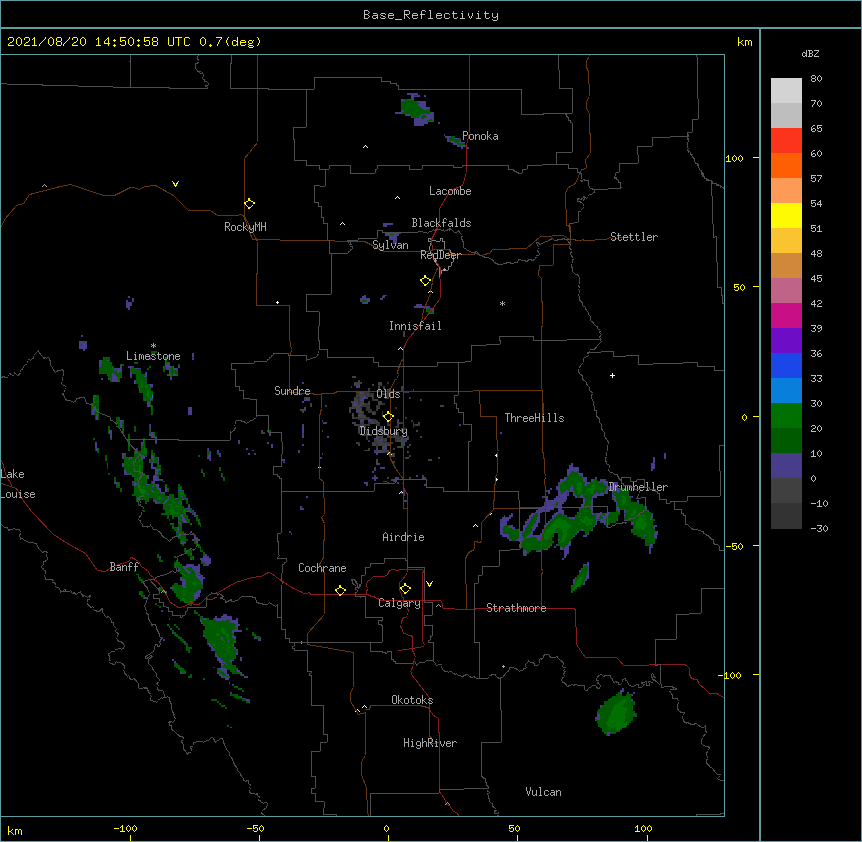
Task: Click the Banff label
Action: pyautogui.click(x=124, y=567)
